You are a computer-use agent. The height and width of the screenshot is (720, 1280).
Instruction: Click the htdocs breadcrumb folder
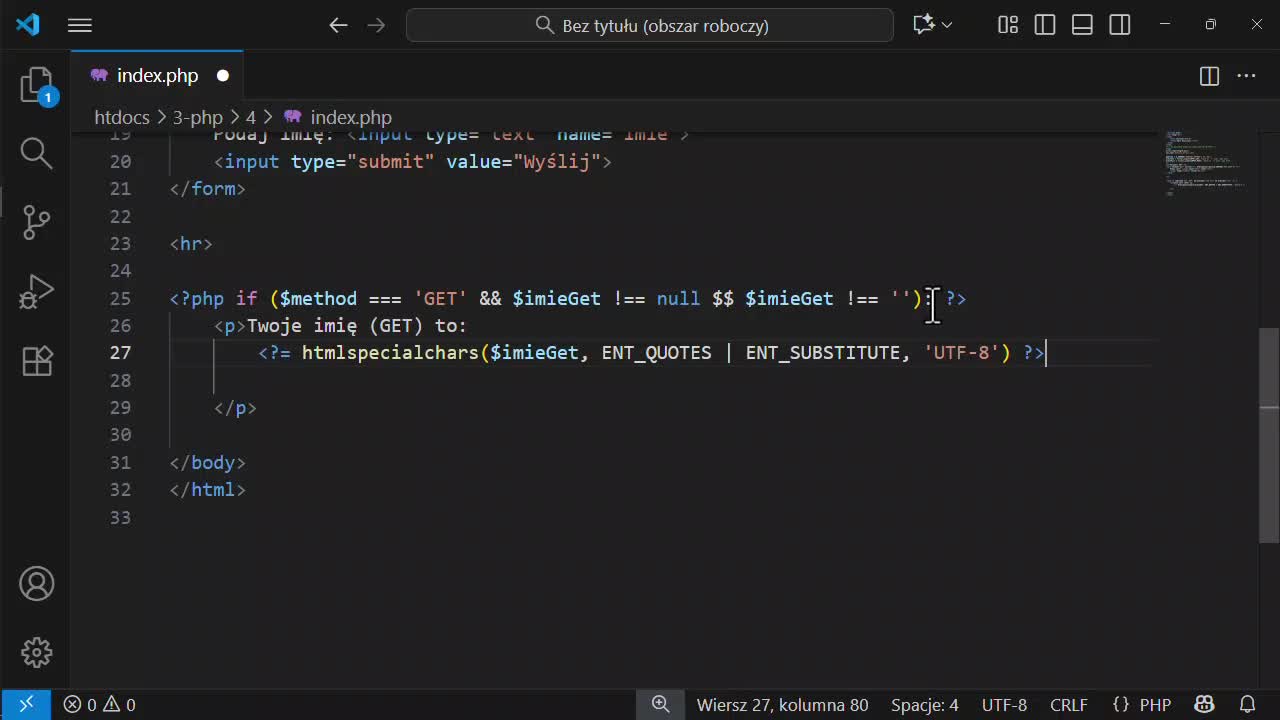pos(121,117)
